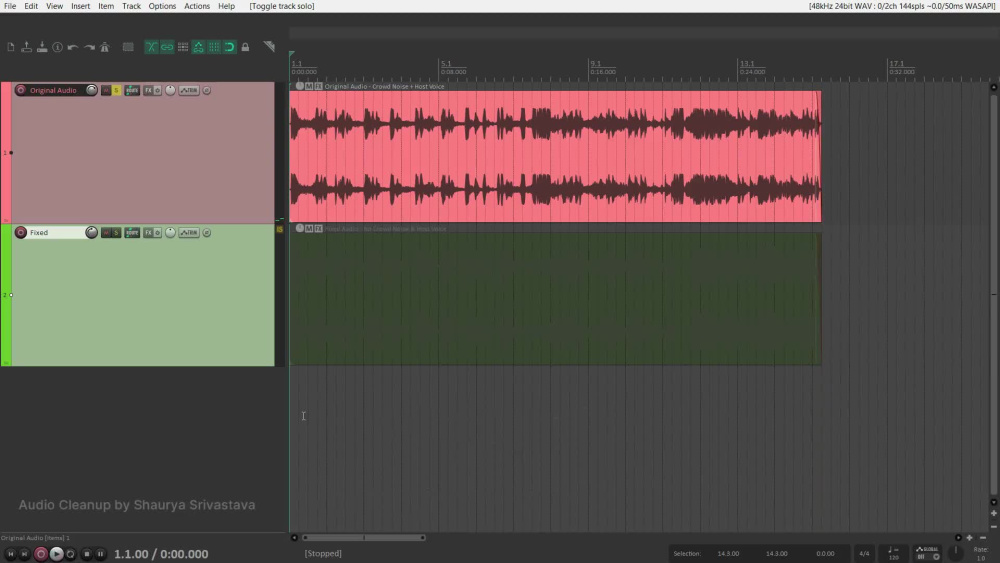Viewport: 1000px width, 563px height.
Task: Open the Insert menu
Action: (x=80, y=6)
